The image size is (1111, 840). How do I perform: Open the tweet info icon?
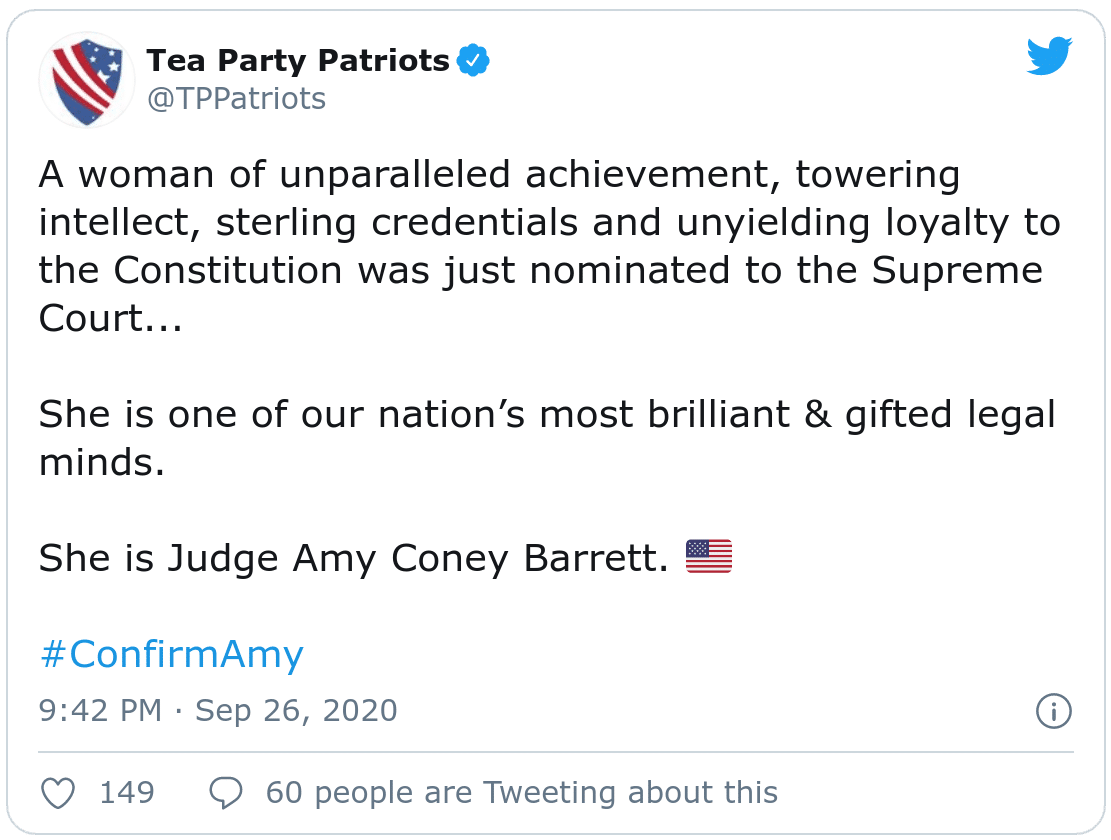[x=1054, y=711]
